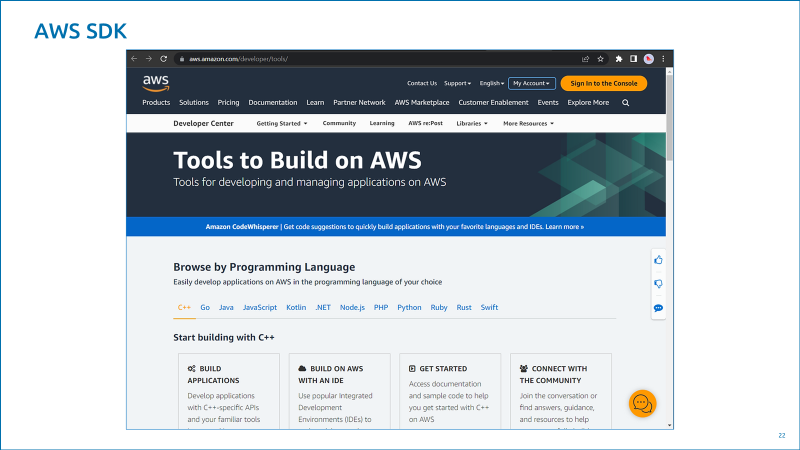Select the Kotlin language tab
The width and height of the screenshot is (800, 450).
coord(296,307)
